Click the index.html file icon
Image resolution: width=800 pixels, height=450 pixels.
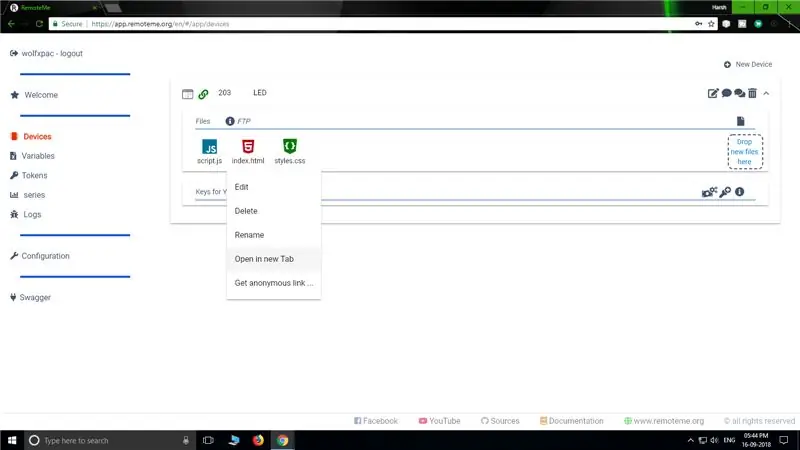[248, 146]
